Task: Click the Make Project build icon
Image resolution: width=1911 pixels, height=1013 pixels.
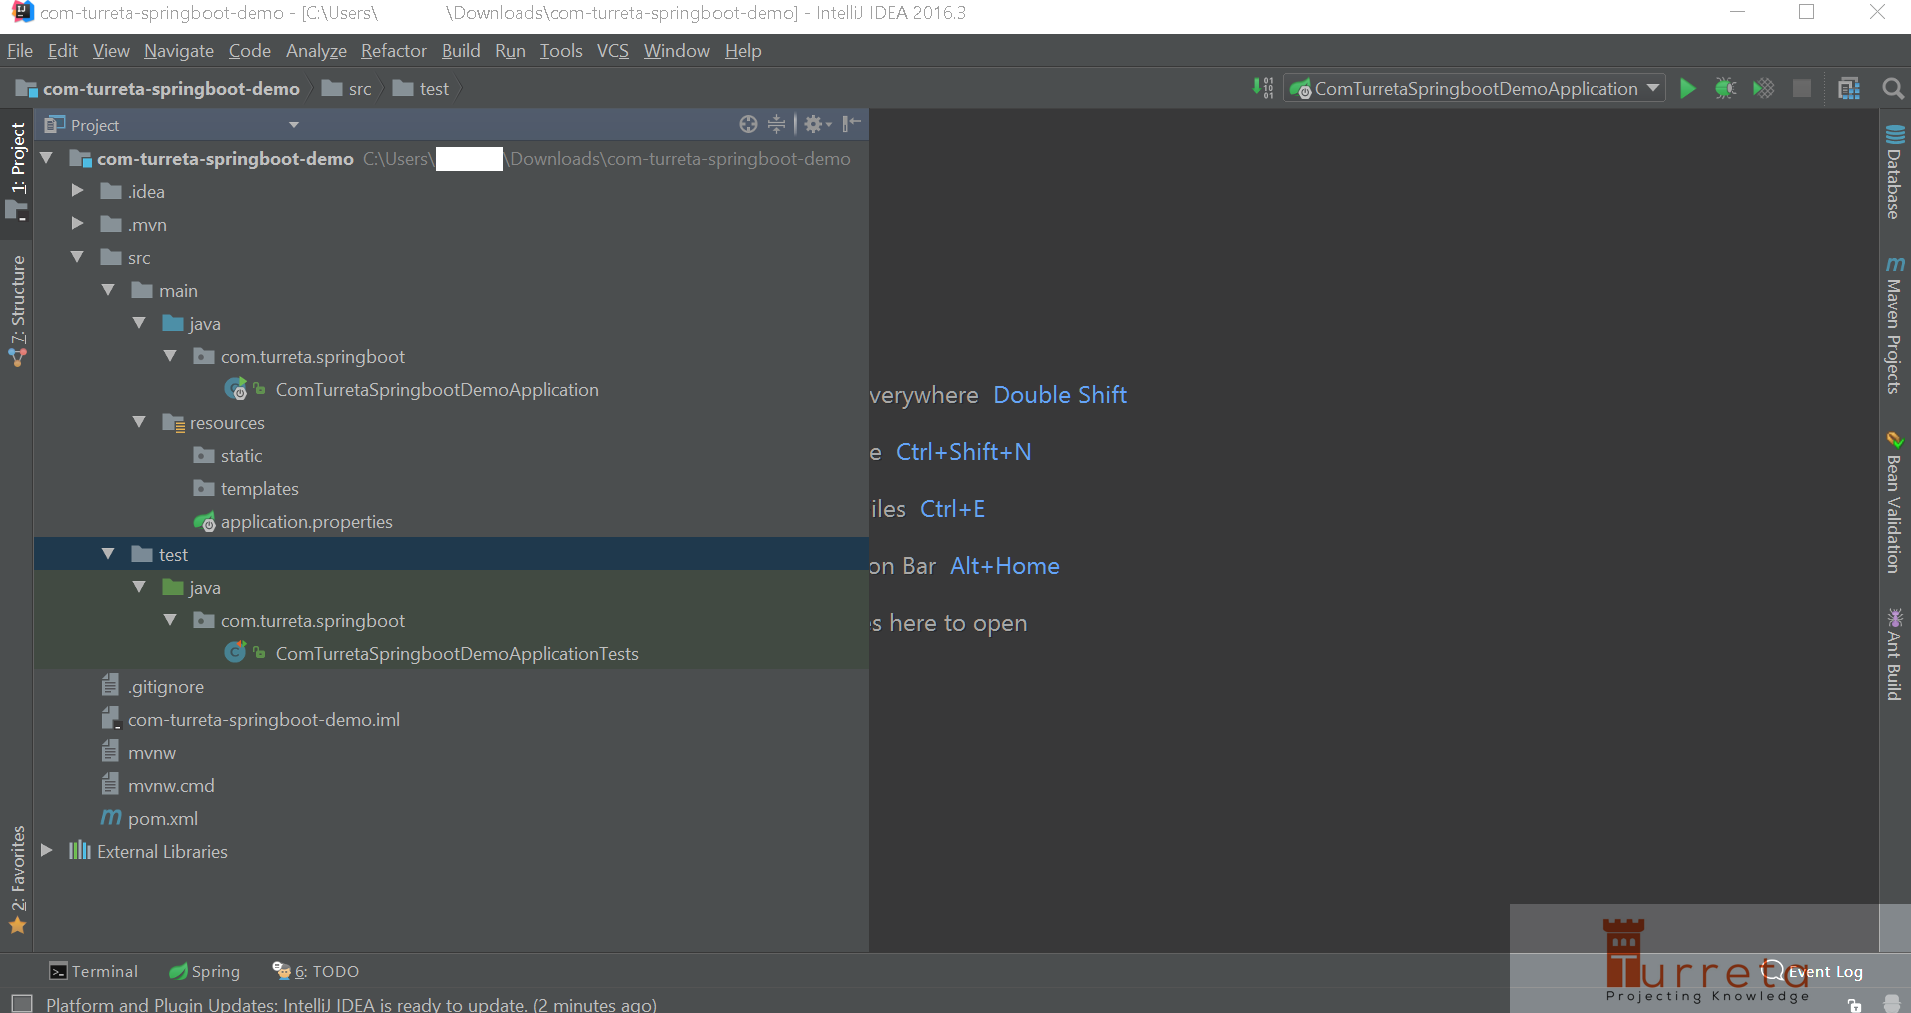Action: coord(1263,88)
